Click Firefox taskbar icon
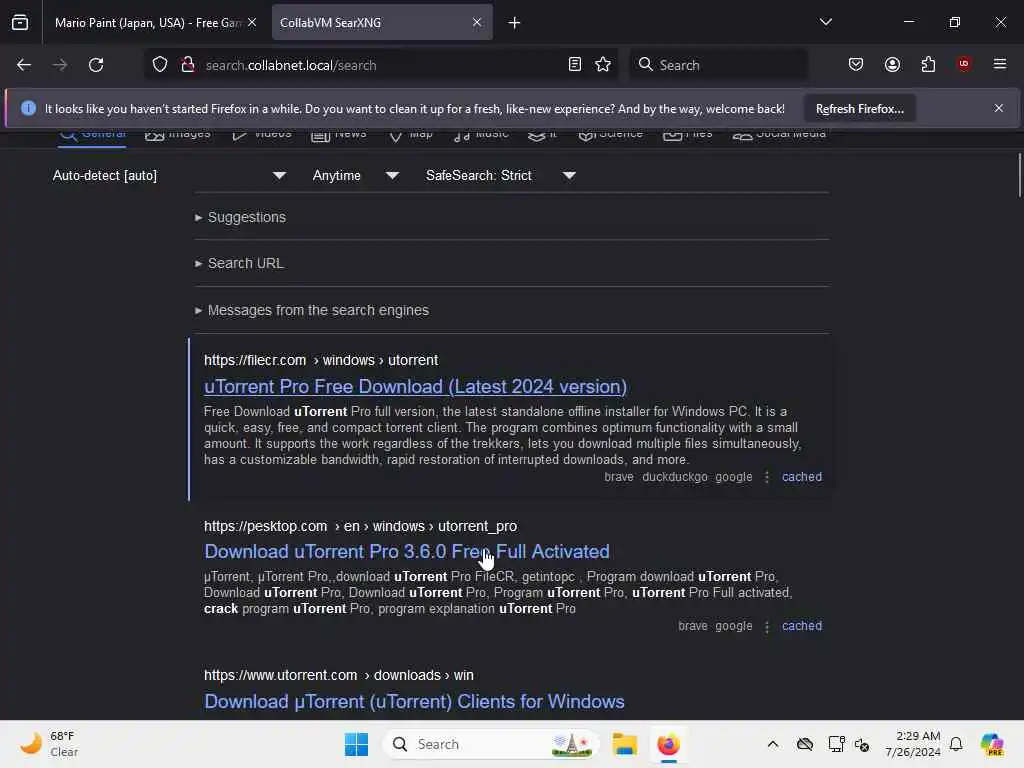 (668, 744)
